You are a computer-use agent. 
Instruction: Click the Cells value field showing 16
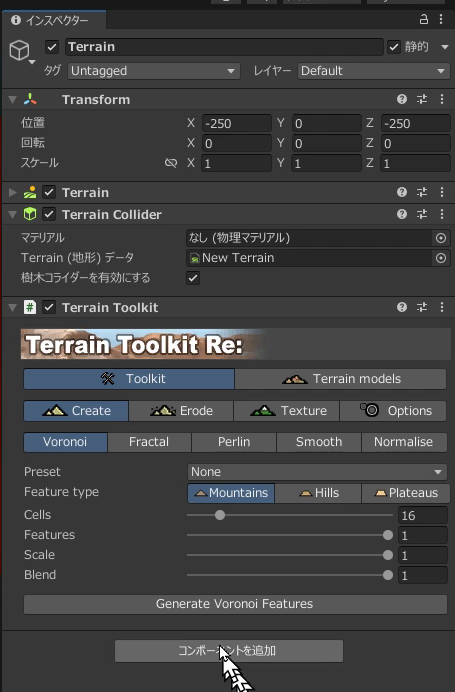423,515
